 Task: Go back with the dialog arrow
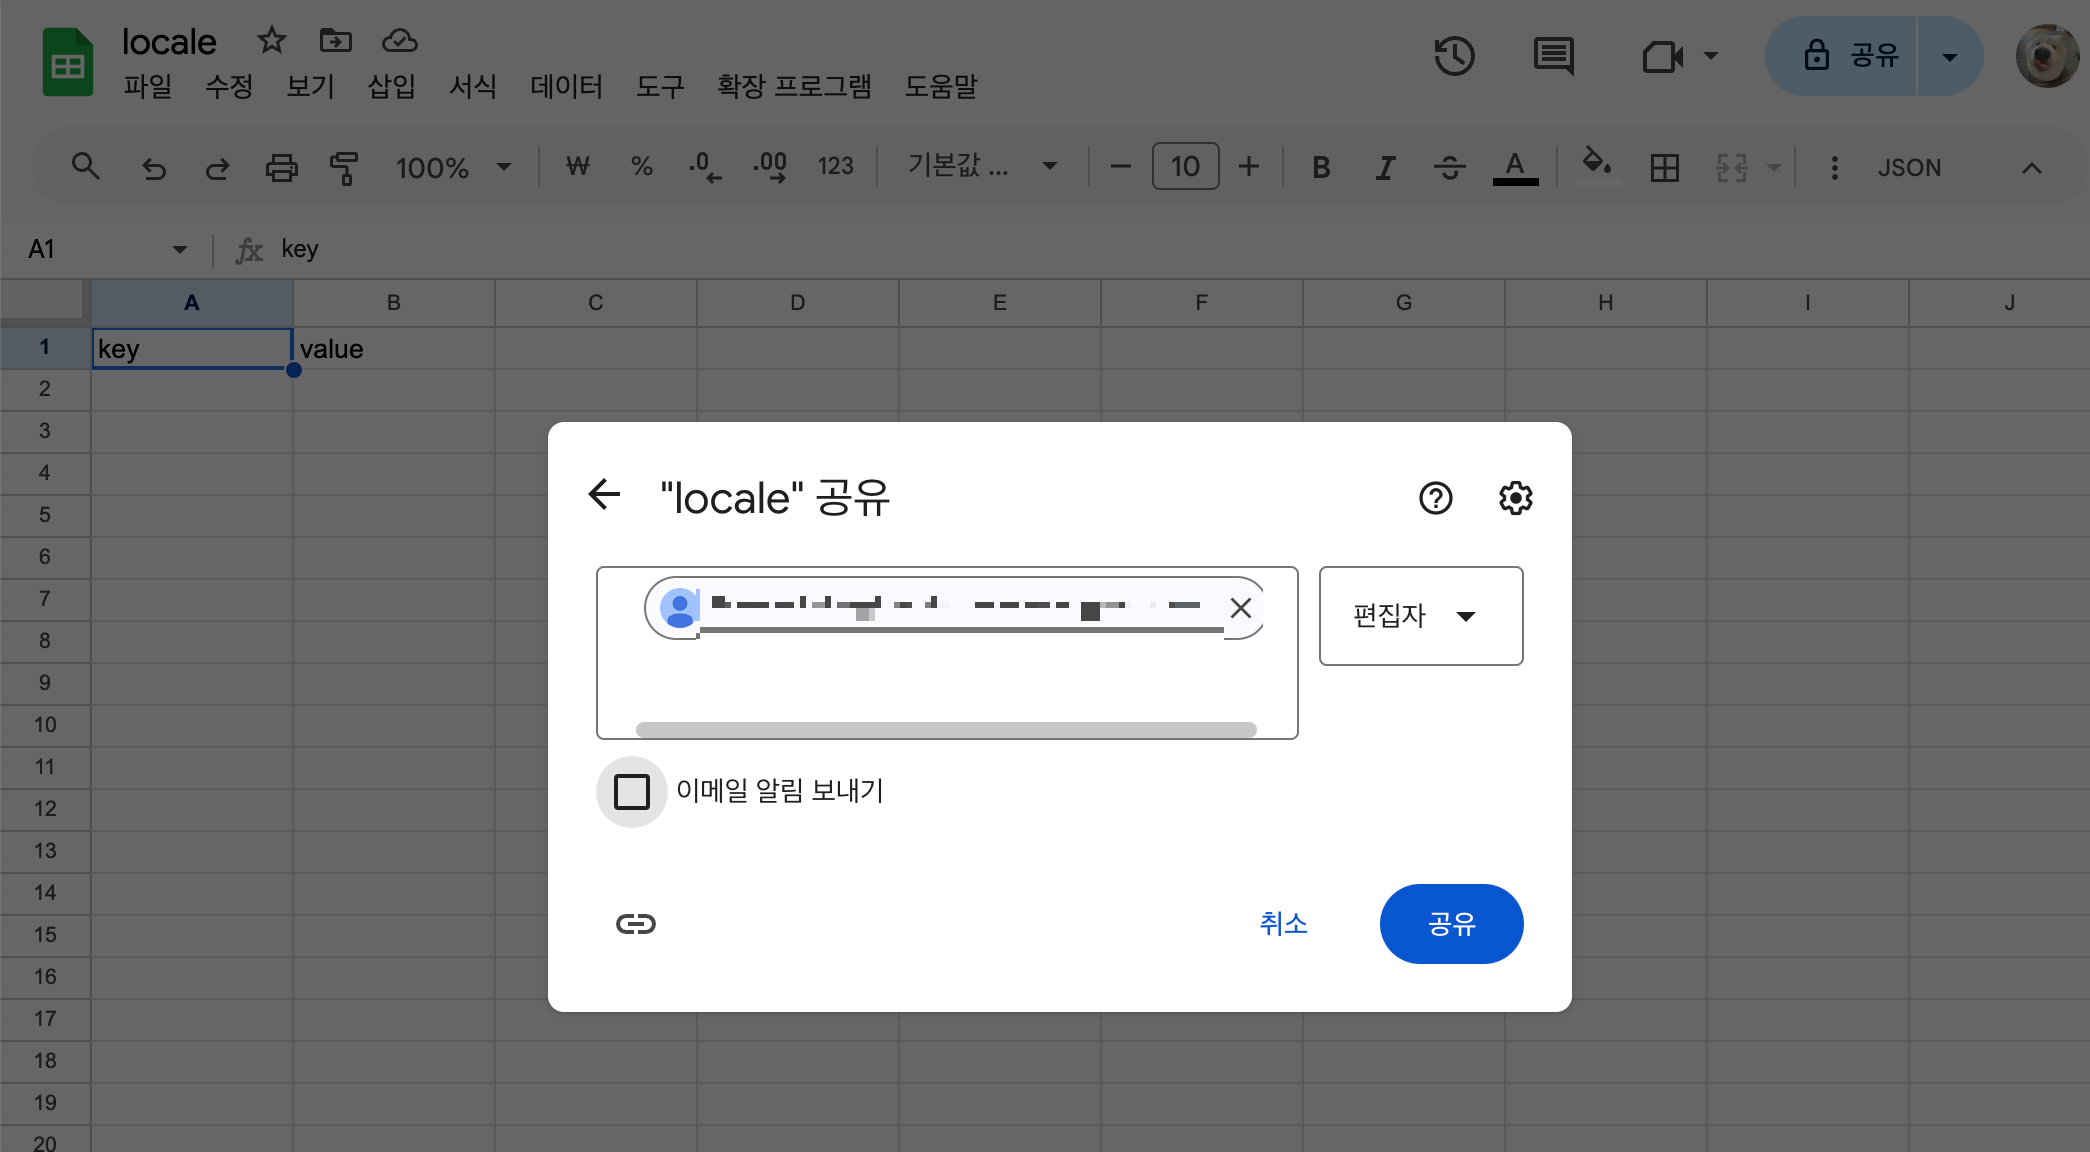tap(605, 494)
